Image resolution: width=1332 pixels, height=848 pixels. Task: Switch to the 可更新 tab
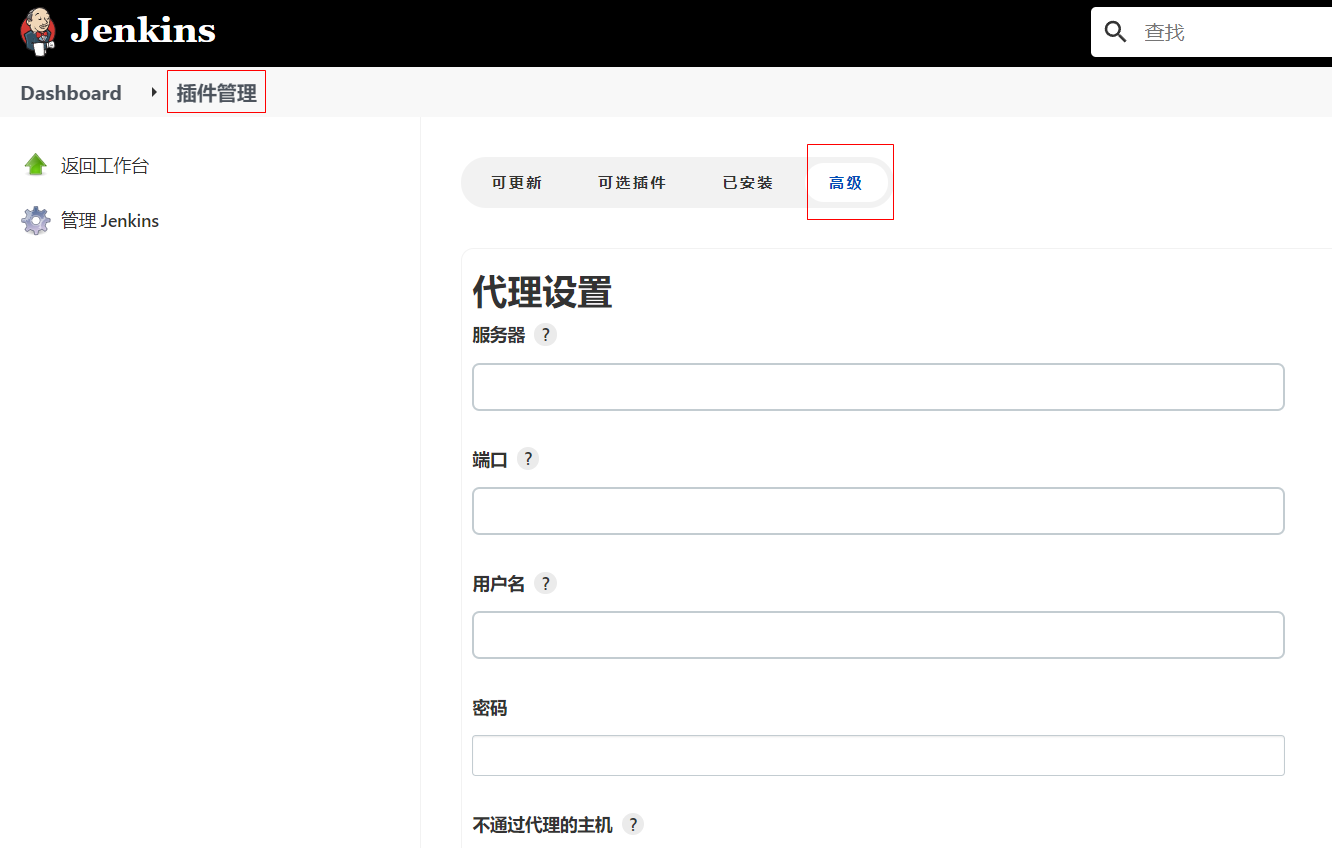pyautogui.click(x=517, y=182)
